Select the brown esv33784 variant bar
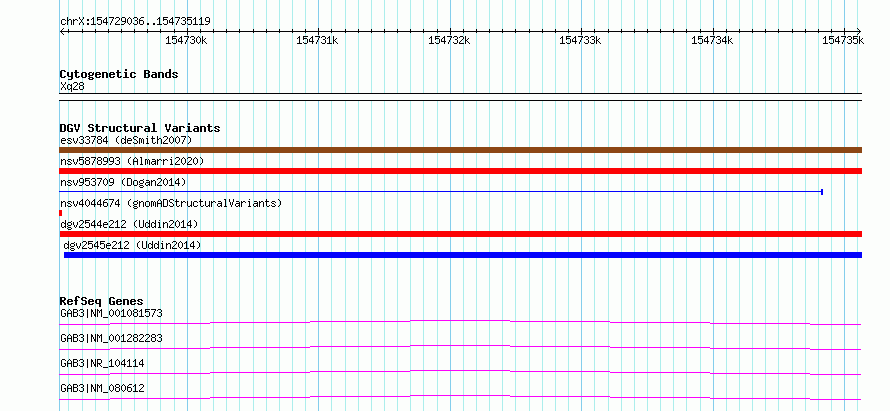Viewport: 890px width, 411px height. tap(460, 150)
